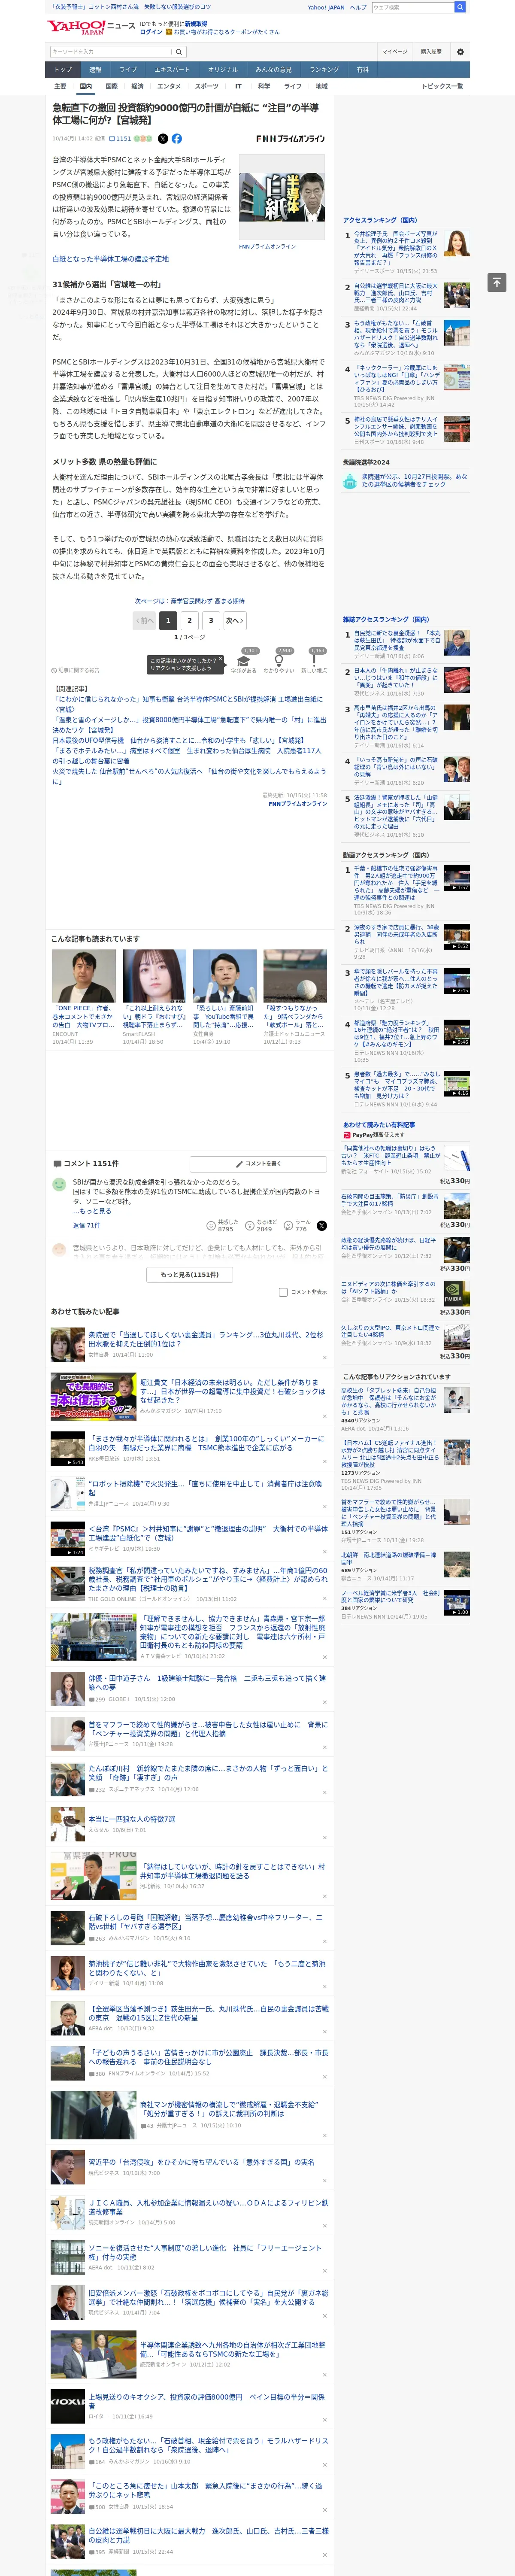Open 衆議院選挙2024 election banner link
This screenshot has height=2576, width=515.
(405, 481)
